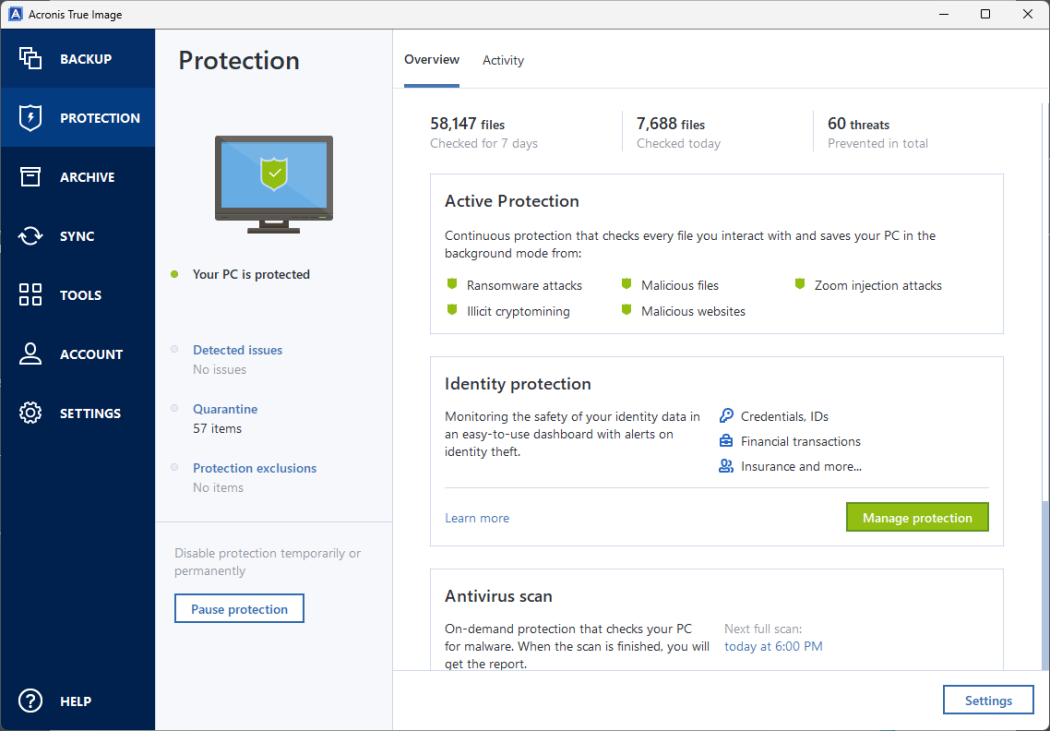
Task: Open the Backup section in sidebar
Action: click(30, 58)
